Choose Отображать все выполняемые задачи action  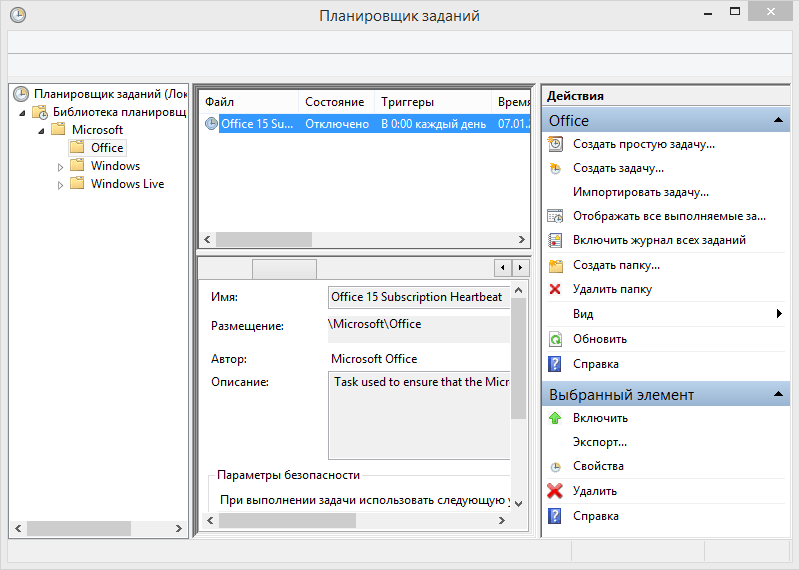(x=669, y=216)
